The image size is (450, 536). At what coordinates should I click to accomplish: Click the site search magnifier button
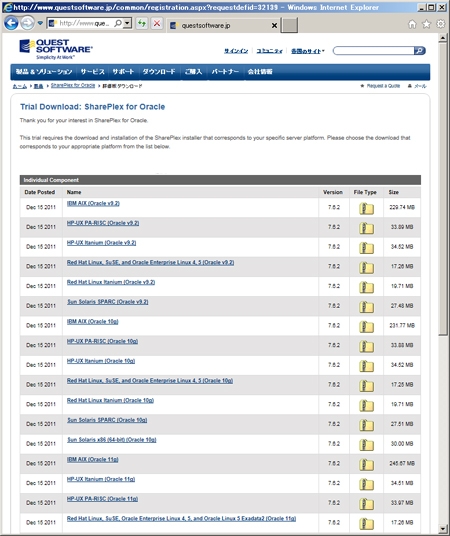coord(420,51)
